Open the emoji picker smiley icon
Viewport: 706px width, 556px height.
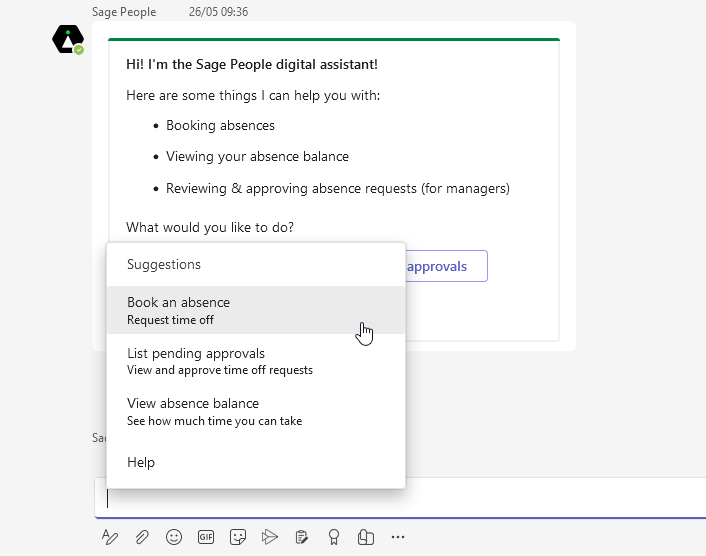174,537
